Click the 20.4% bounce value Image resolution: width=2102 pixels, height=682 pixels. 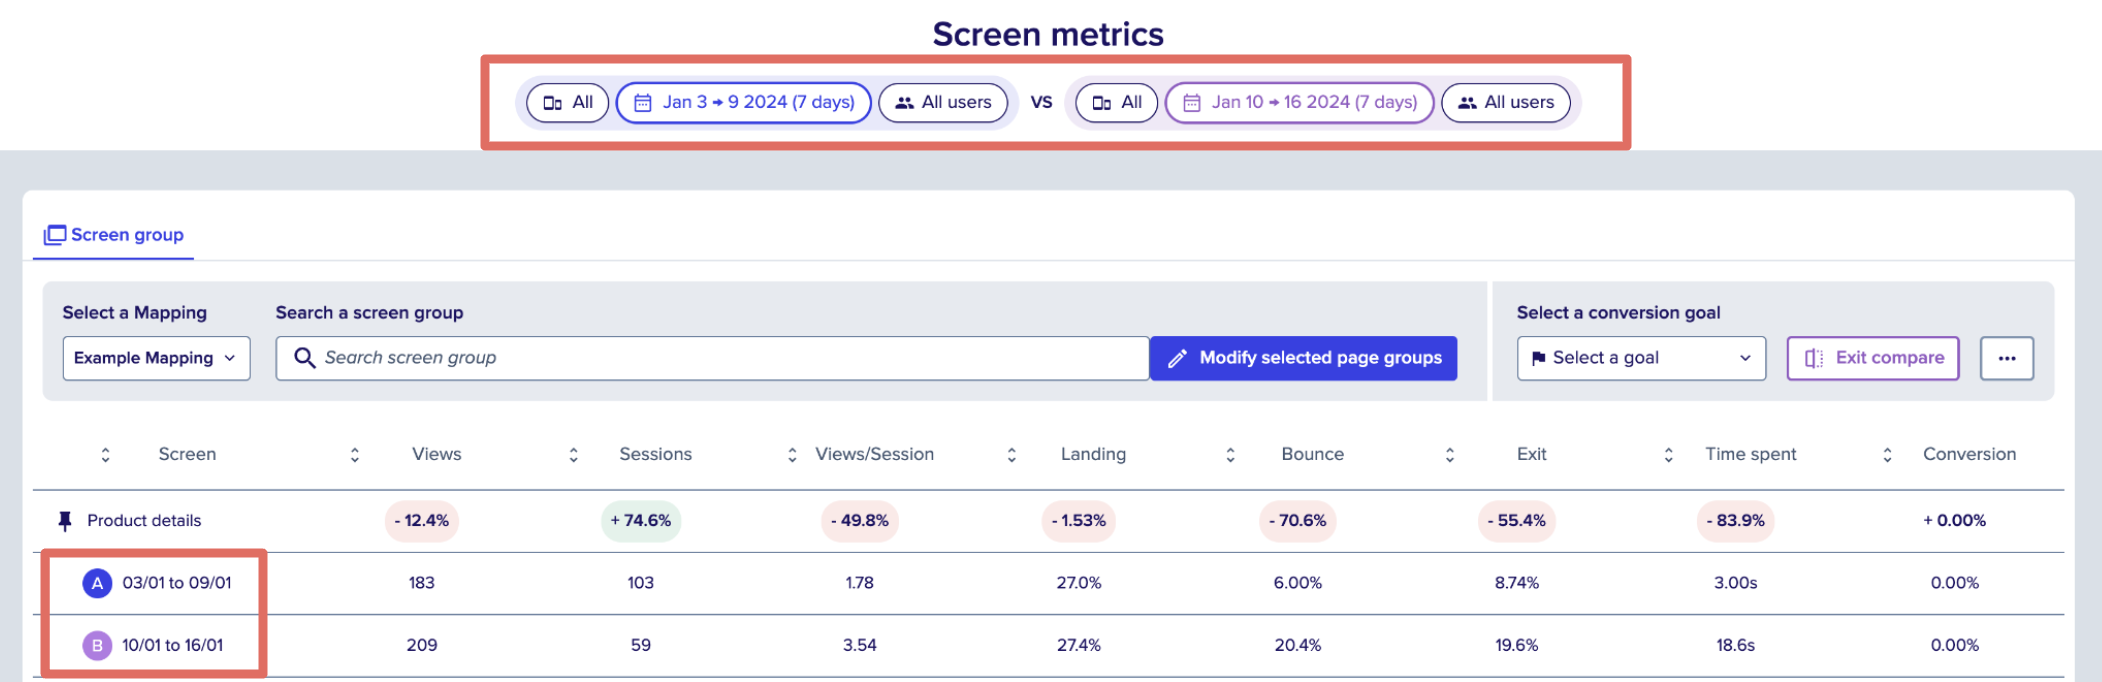point(1298,646)
